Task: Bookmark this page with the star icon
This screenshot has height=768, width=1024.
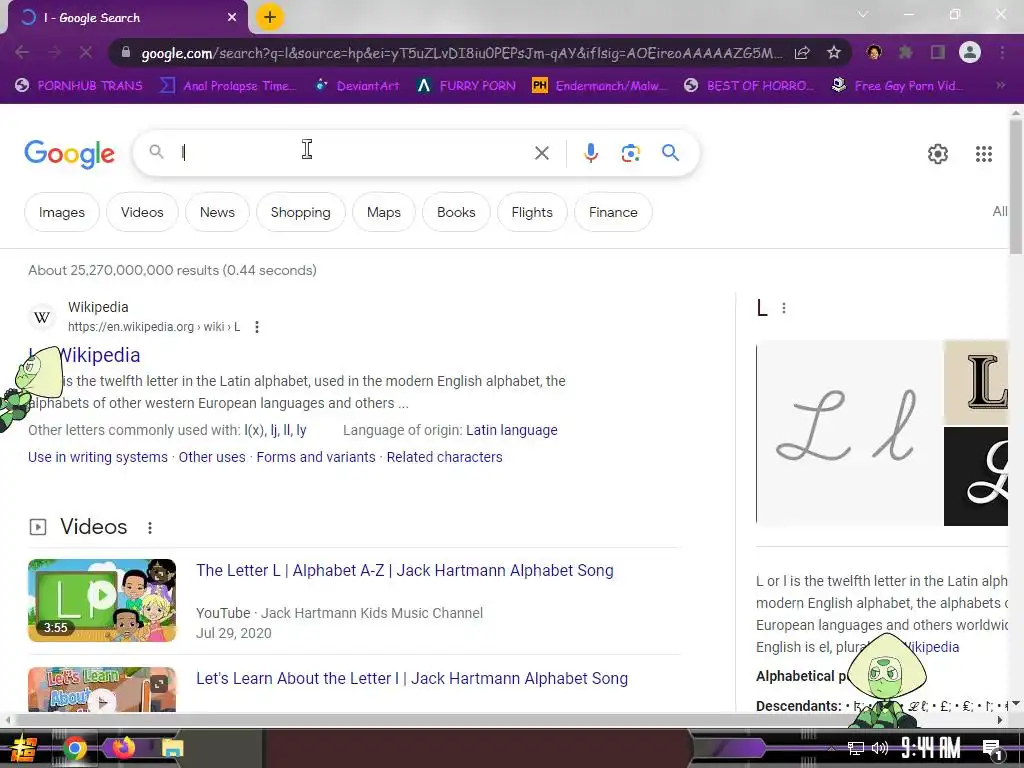Action: coord(834,52)
